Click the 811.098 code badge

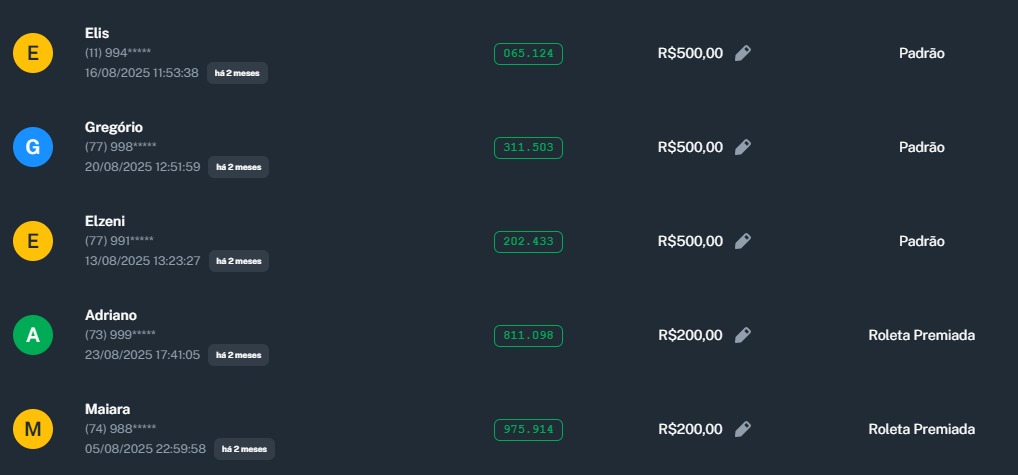(528, 335)
